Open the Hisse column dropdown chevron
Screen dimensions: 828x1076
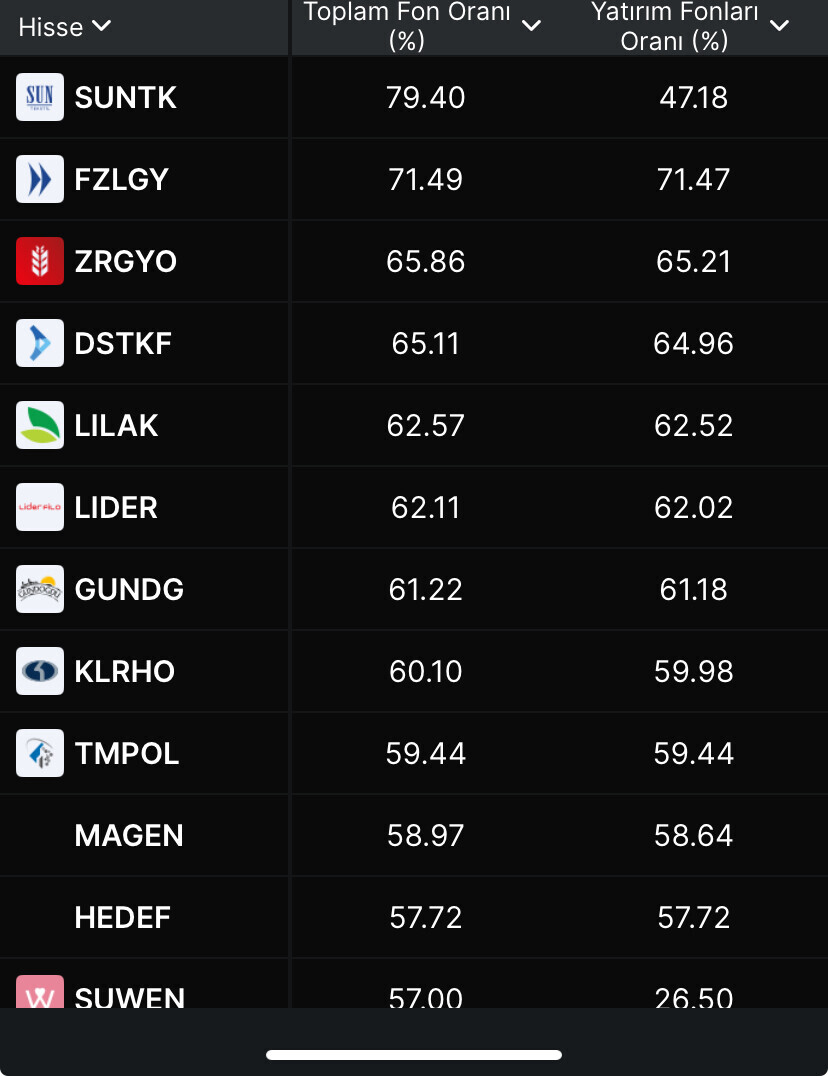tap(101, 26)
